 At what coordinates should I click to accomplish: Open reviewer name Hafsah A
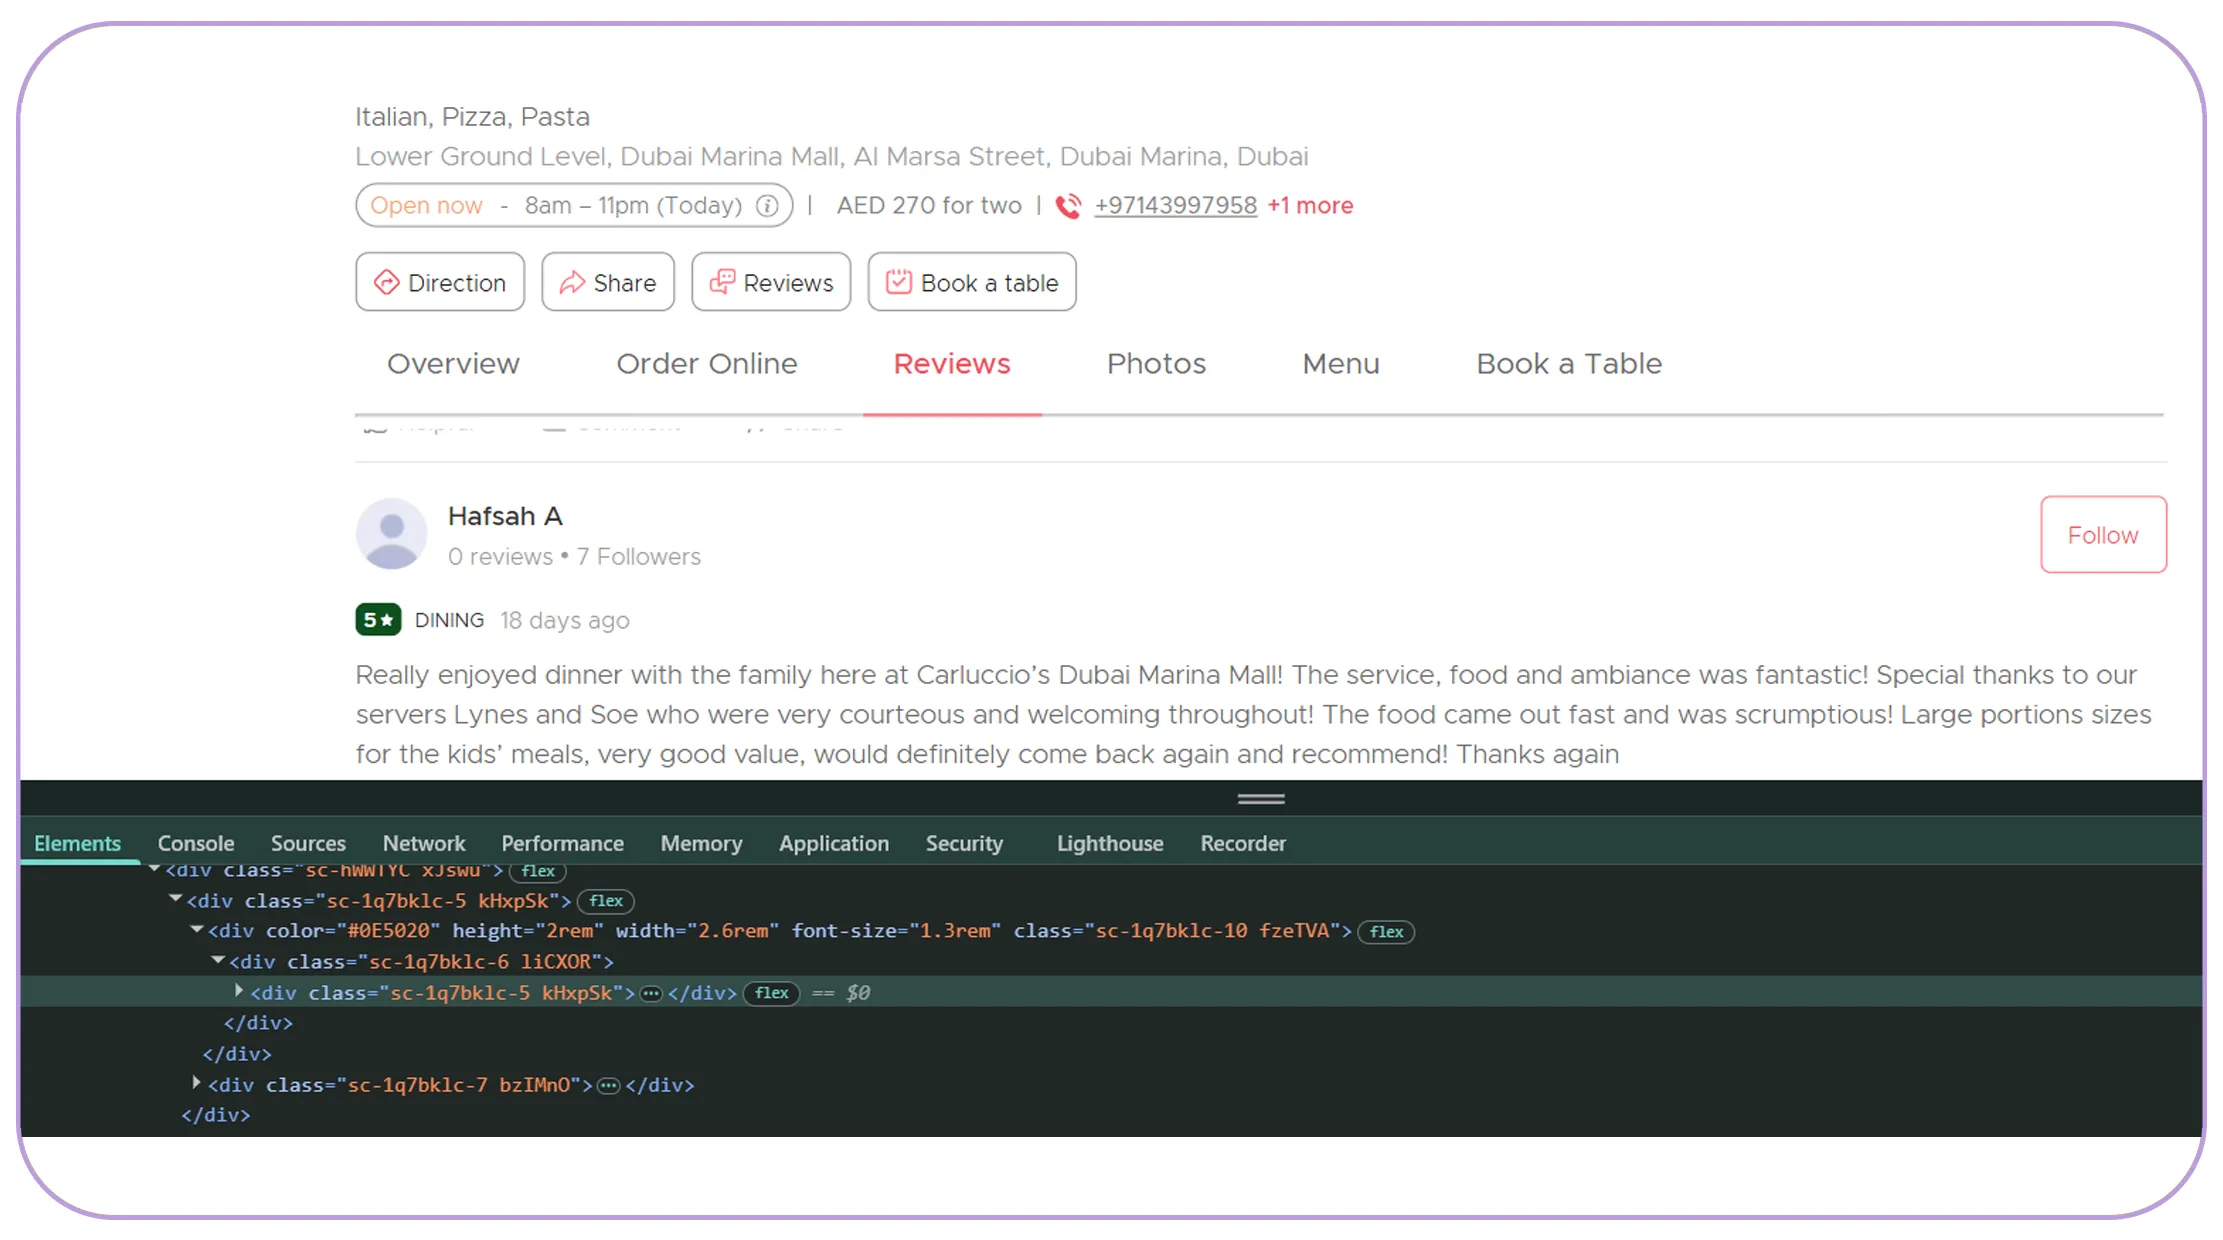(x=505, y=516)
